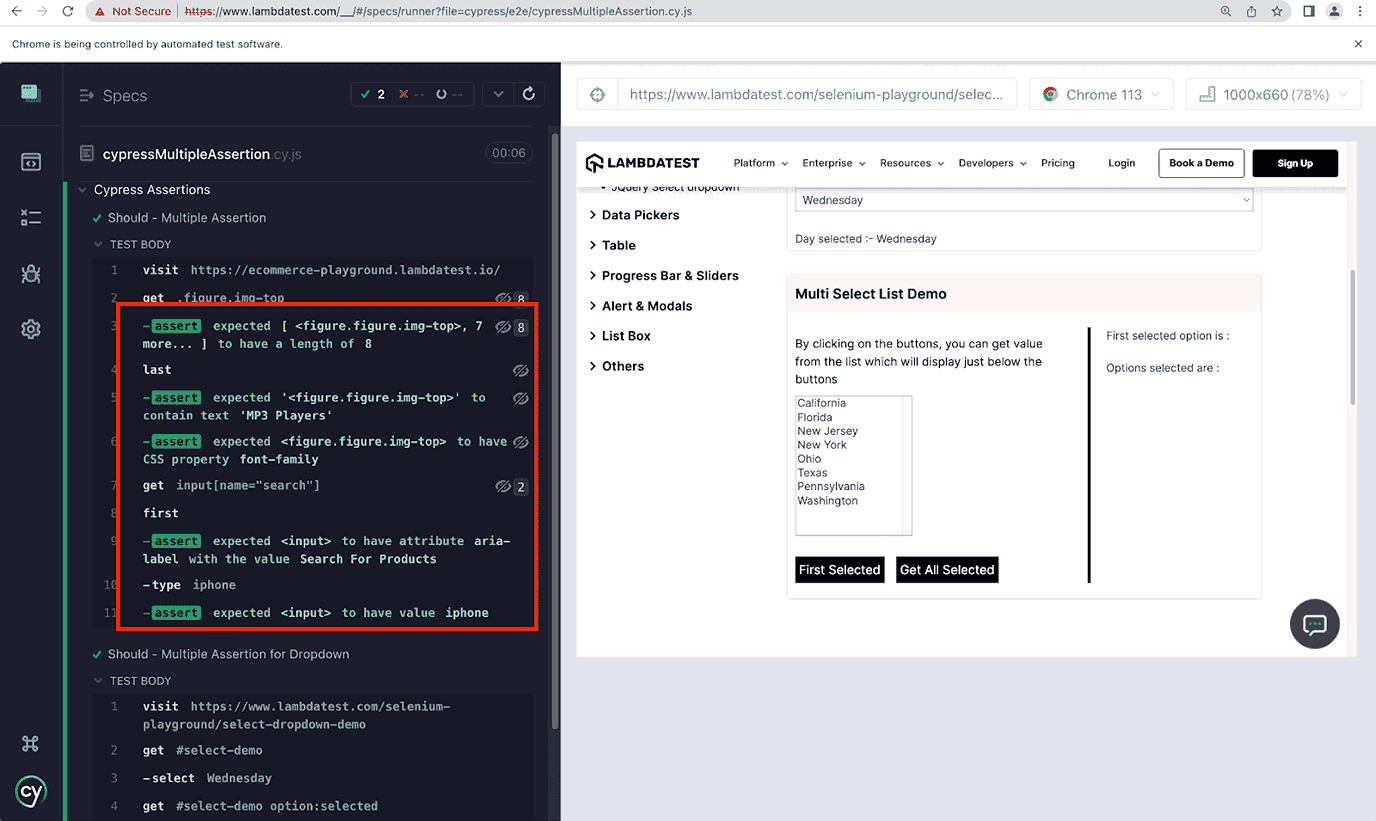Open the Debug panel using the bug icon
Image resolution: width=1376 pixels, height=821 pixels.
coord(31,273)
